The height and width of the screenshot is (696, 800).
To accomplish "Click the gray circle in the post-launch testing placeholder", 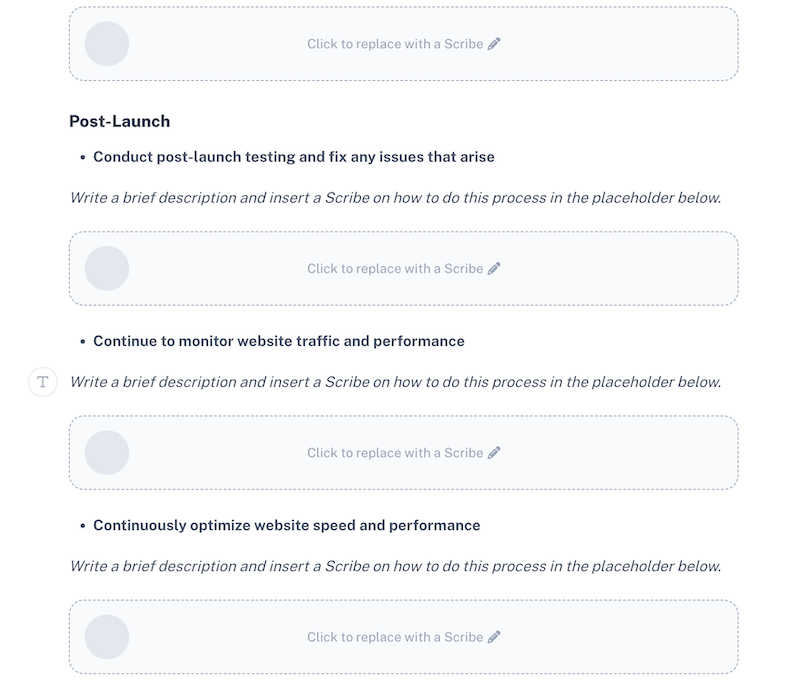I will [x=107, y=268].
